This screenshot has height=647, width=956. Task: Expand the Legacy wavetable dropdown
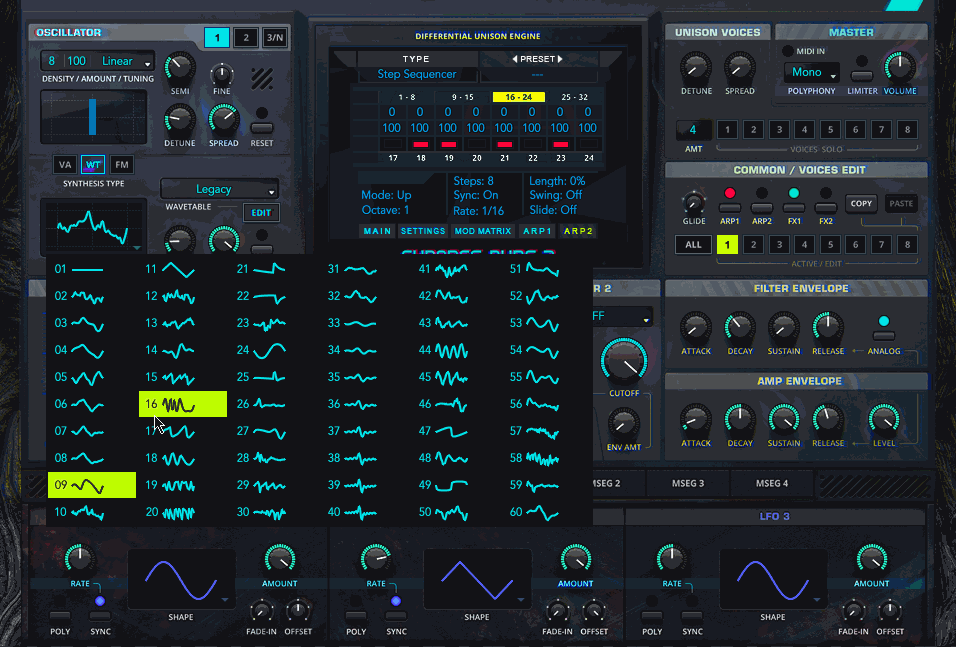[219, 189]
